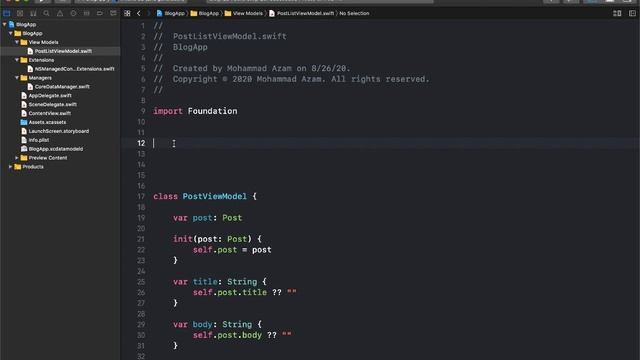Click the Copyright 2020 comment line
Screen dimensions: 640x360
click(291, 79)
